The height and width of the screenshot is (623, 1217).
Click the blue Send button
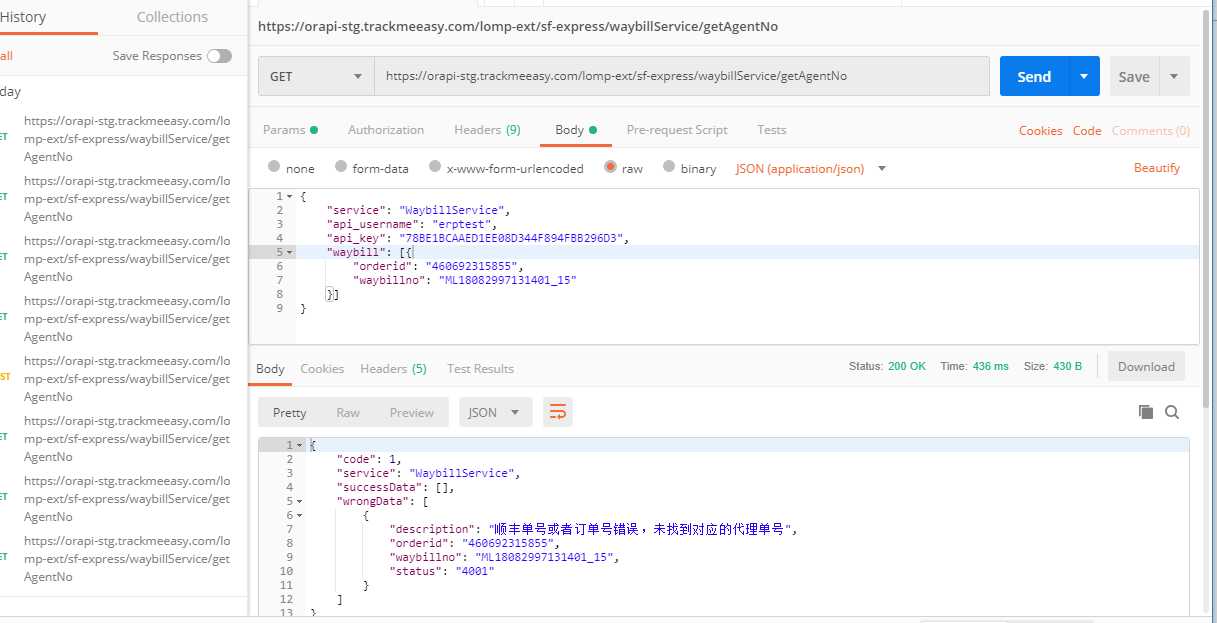[1034, 76]
